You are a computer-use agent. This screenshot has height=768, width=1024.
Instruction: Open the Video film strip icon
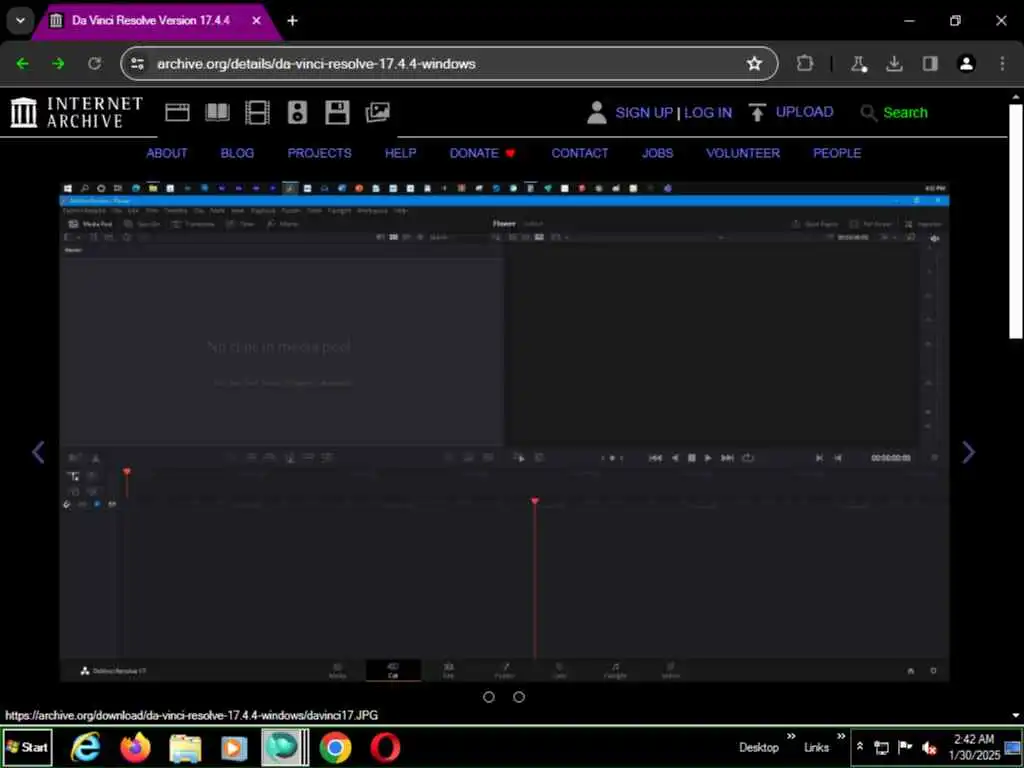click(257, 112)
